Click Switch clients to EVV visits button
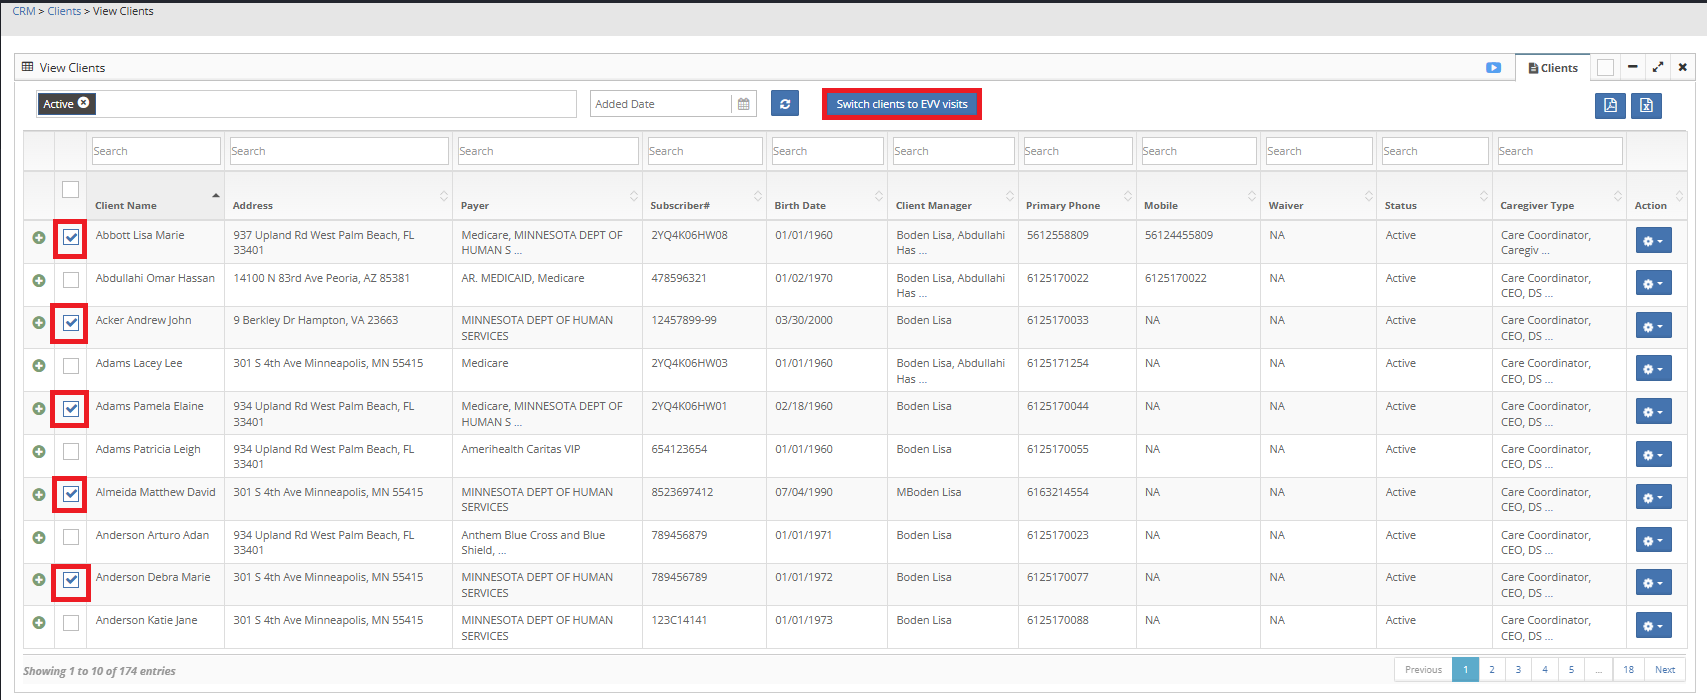 coord(901,104)
